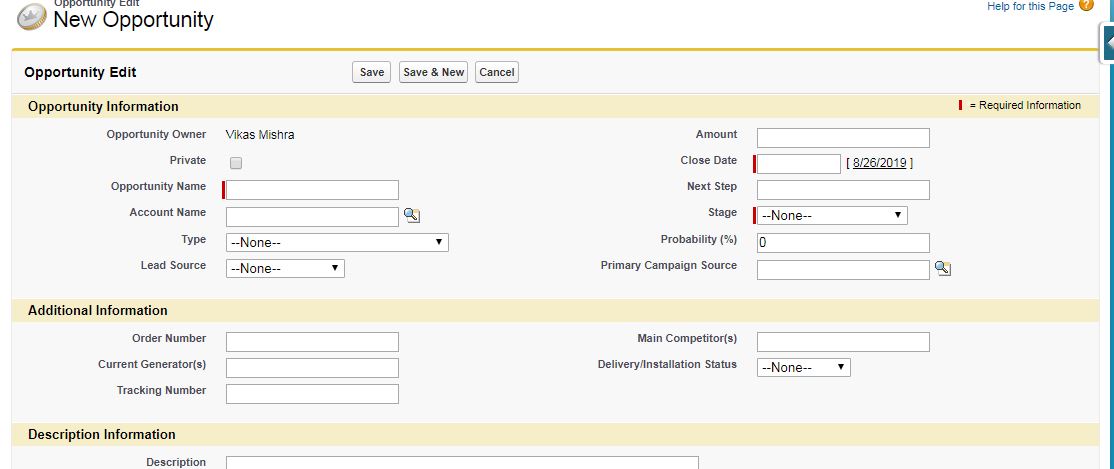Focus the Close Date field
Image resolution: width=1114 pixels, height=469 pixels.
799,163
